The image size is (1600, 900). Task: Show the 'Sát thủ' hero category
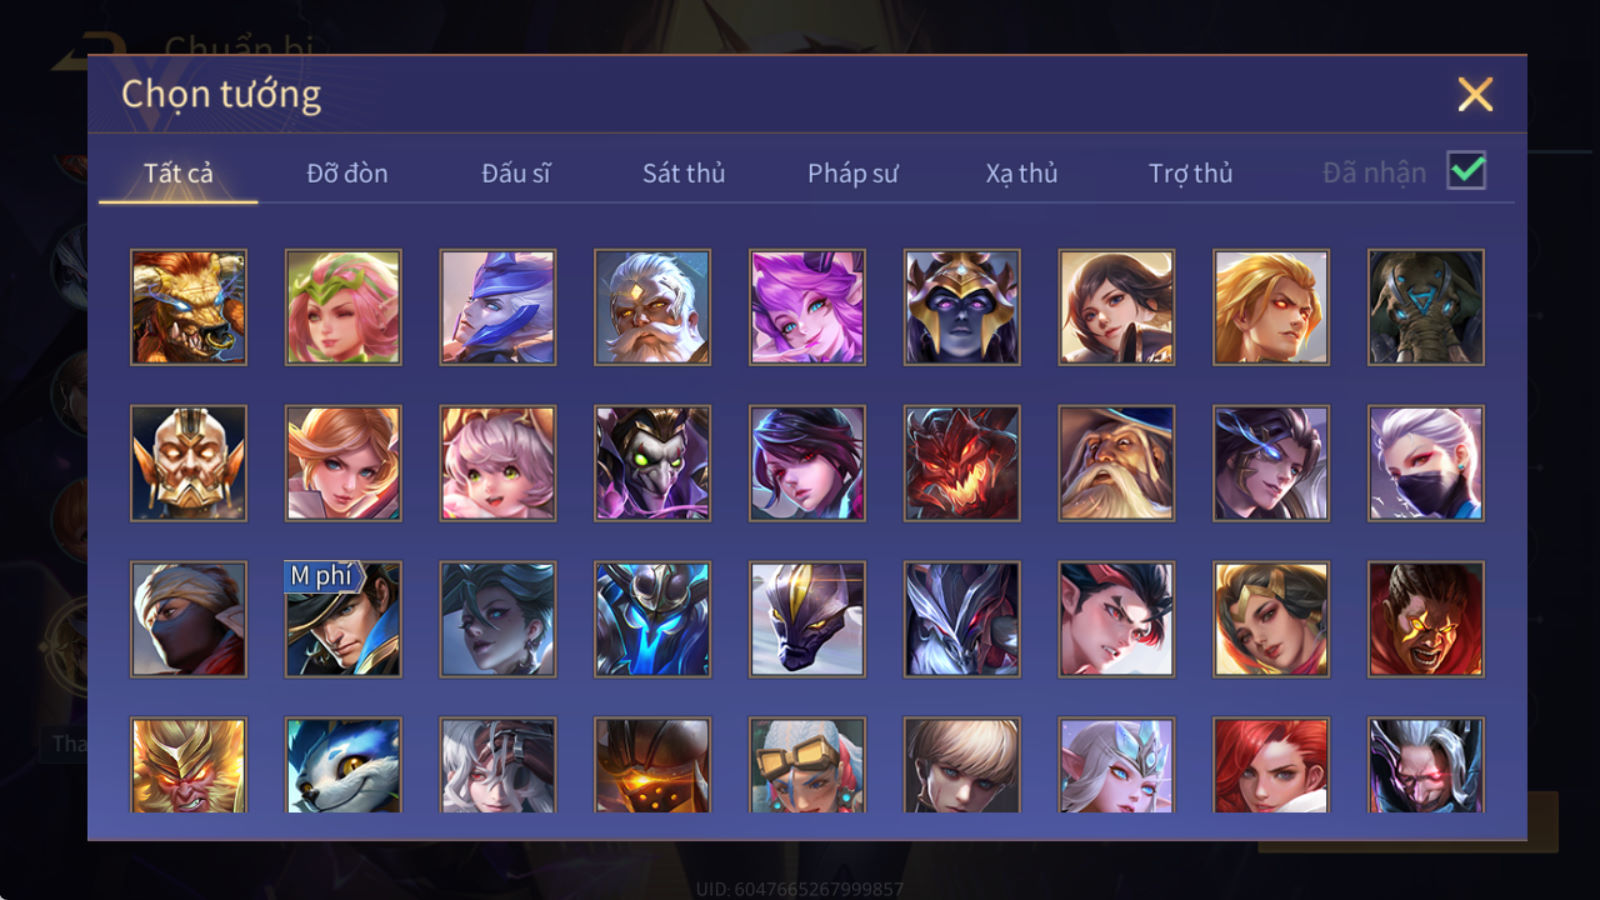click(x=684, y=173)
